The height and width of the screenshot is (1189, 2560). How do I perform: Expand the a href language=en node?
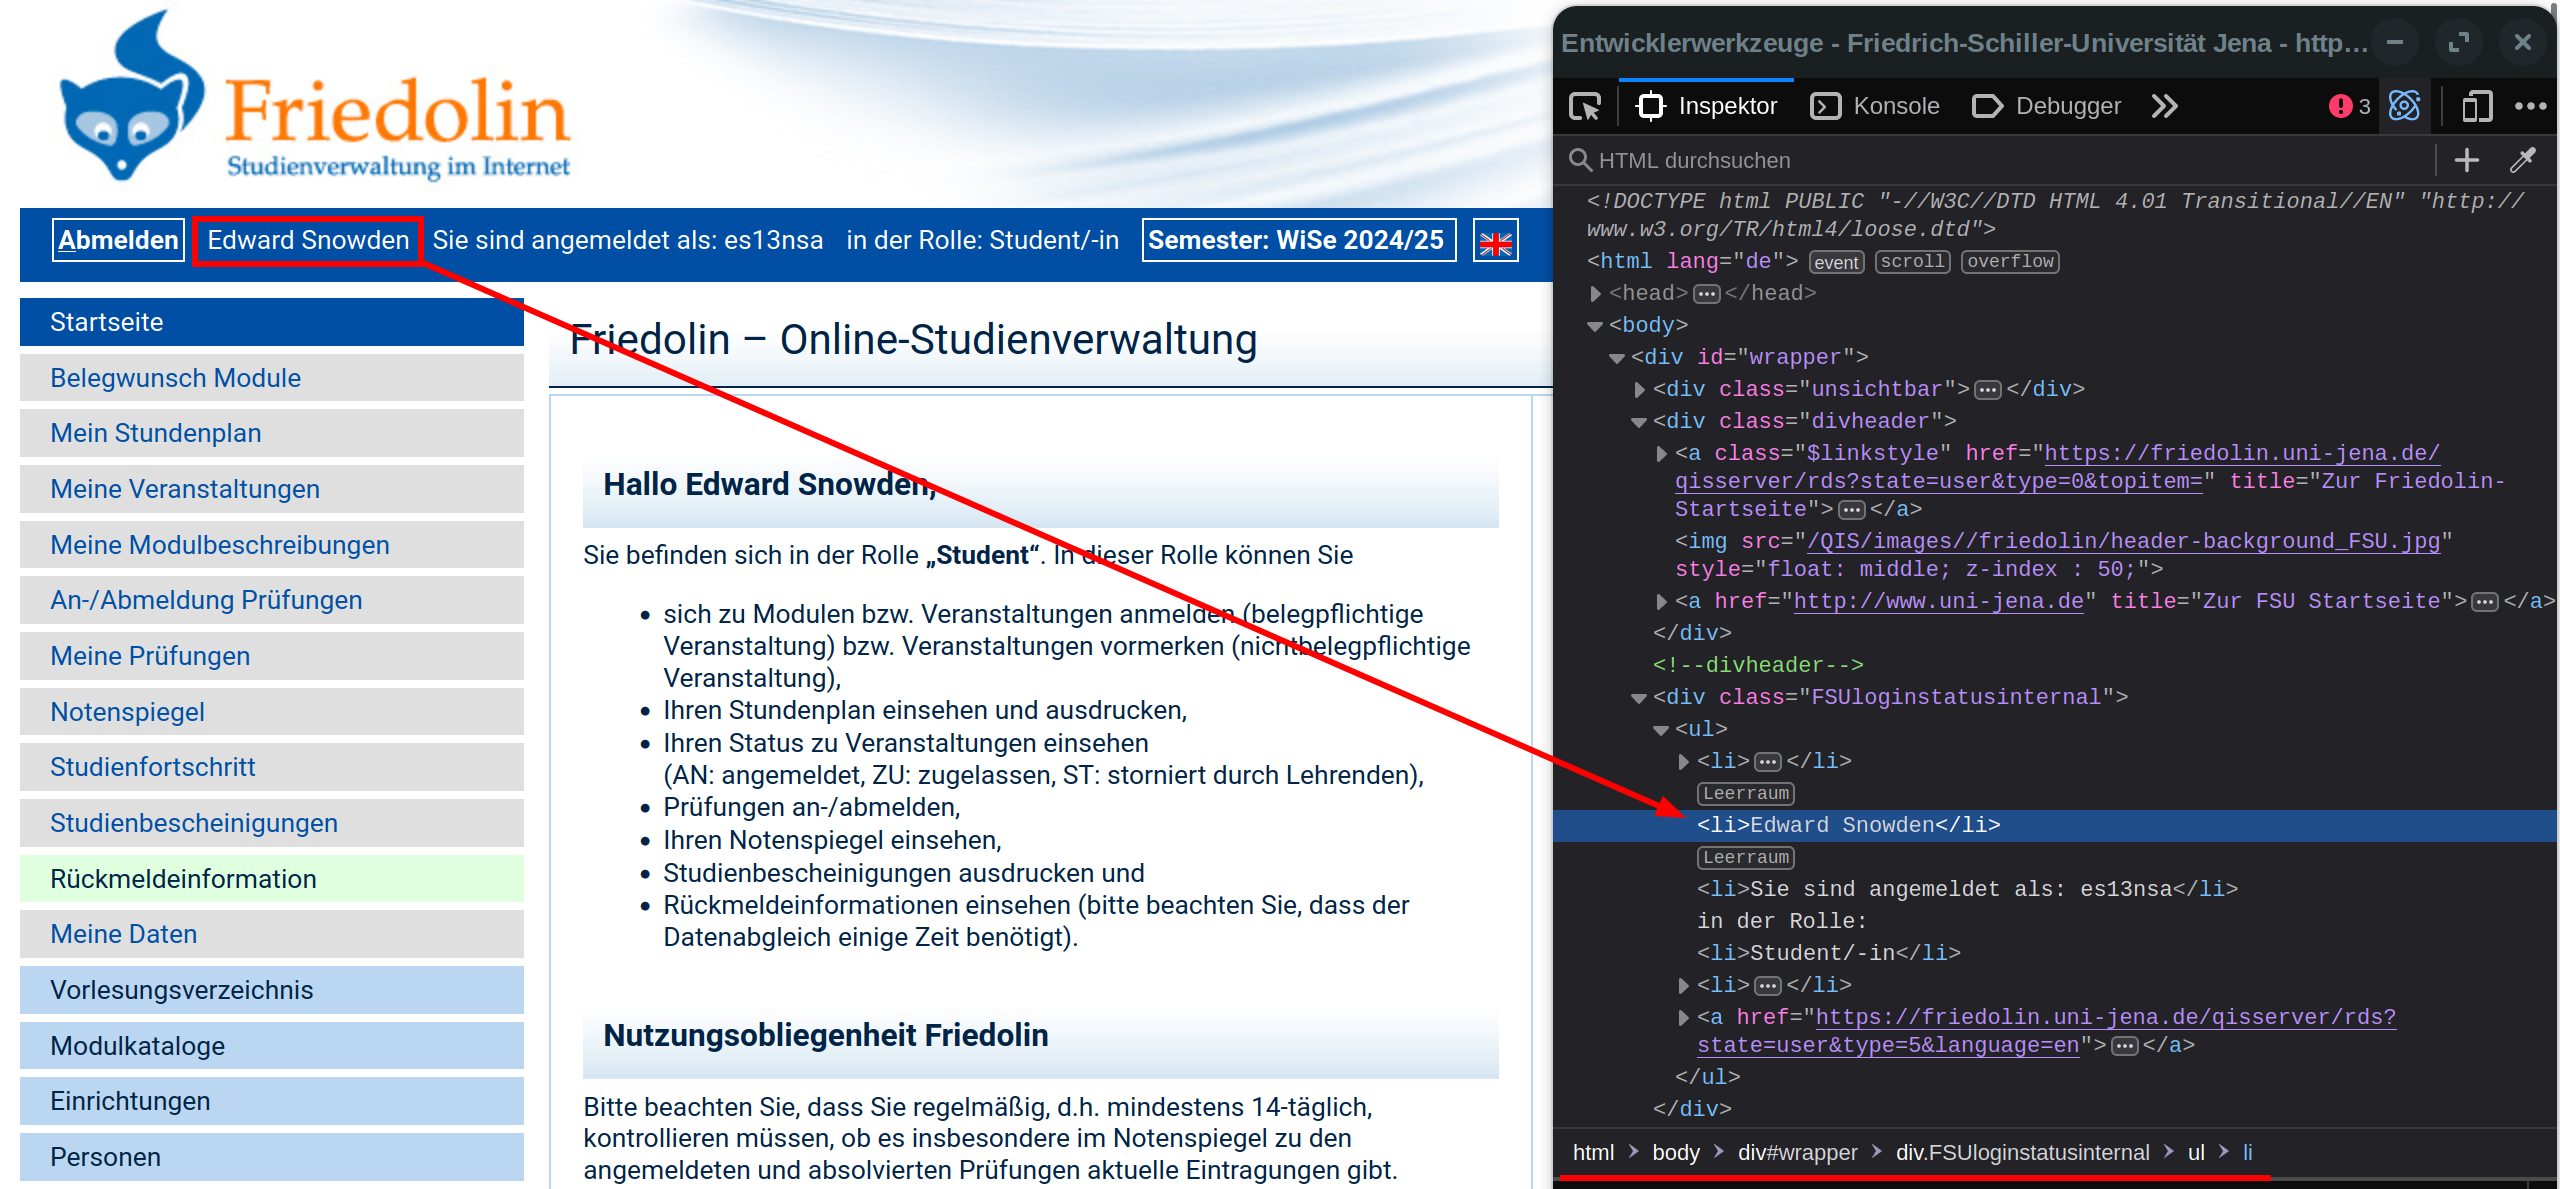coord(1684,1018)
